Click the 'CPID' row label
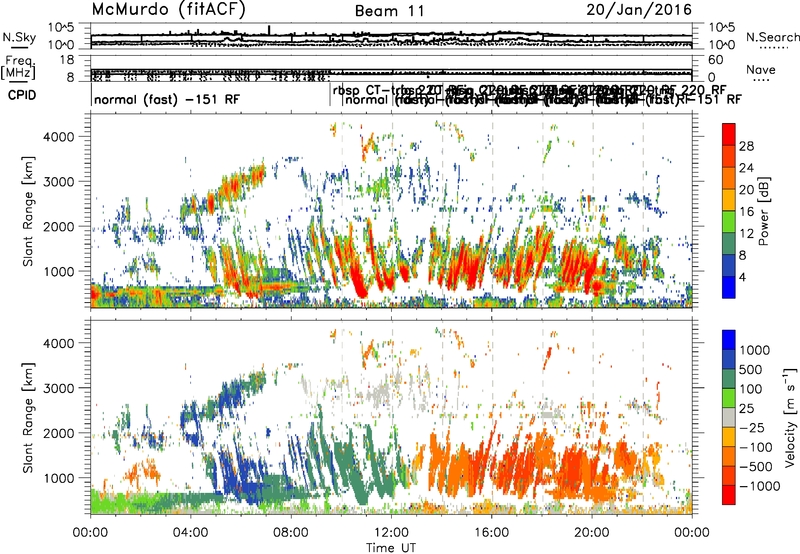Screen dimensions: 800x554 point(22,95)
